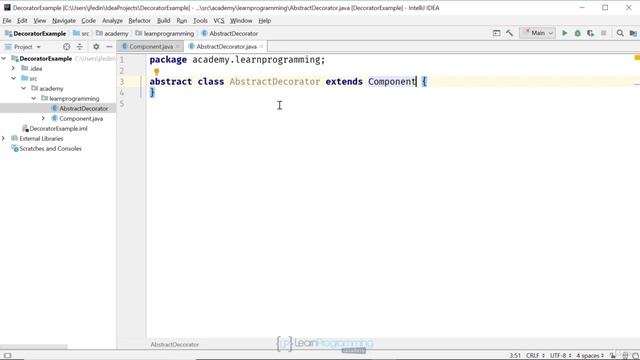
Task: Open the Window menu
Action: tap(241, 20)
